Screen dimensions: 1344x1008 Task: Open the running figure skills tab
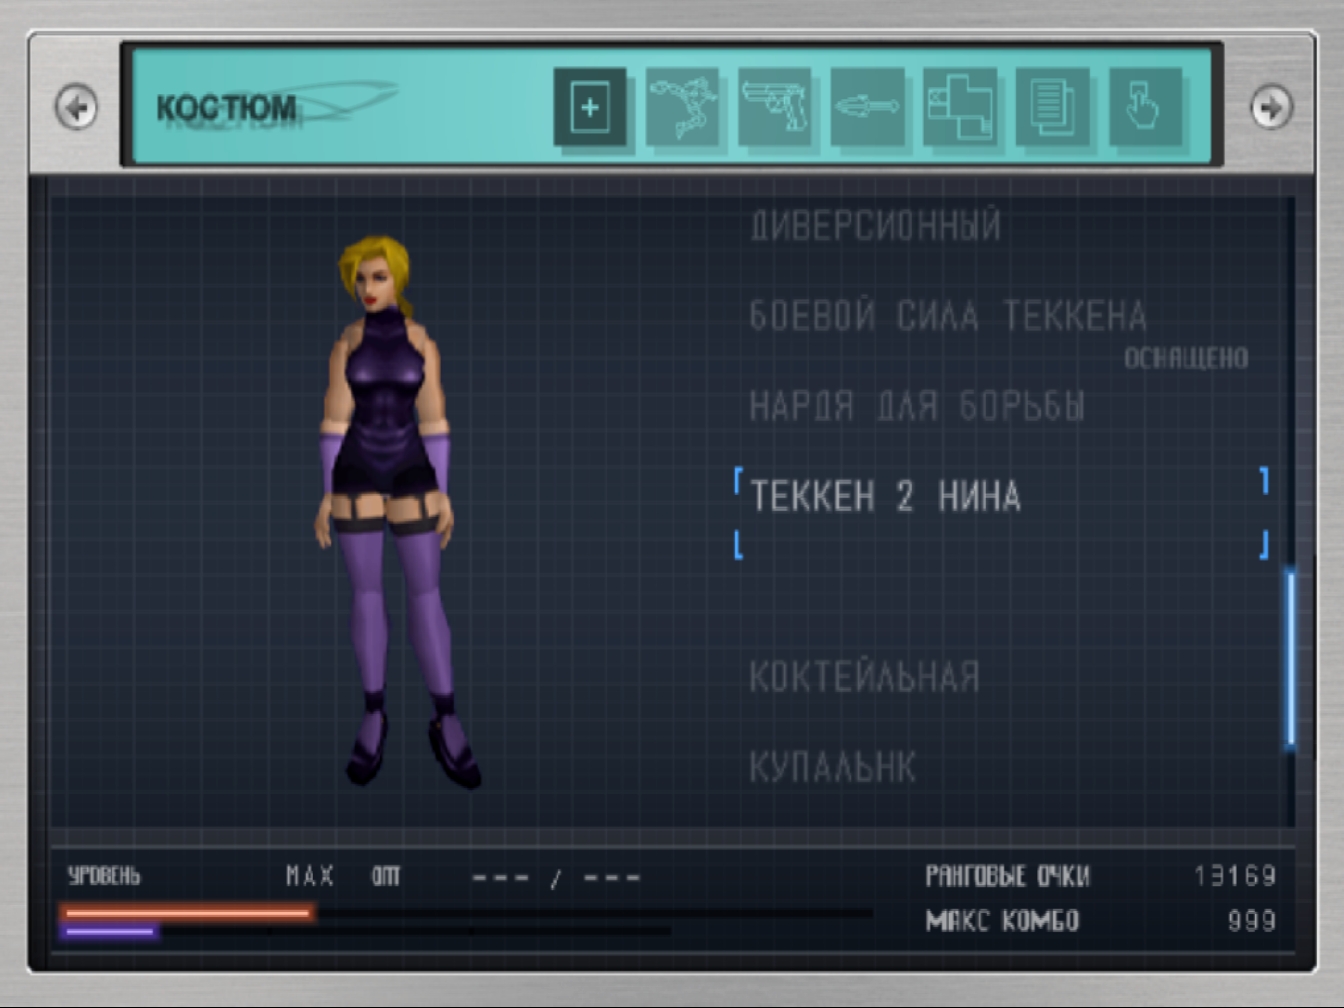pyautogui.click(x=683, y=107)
